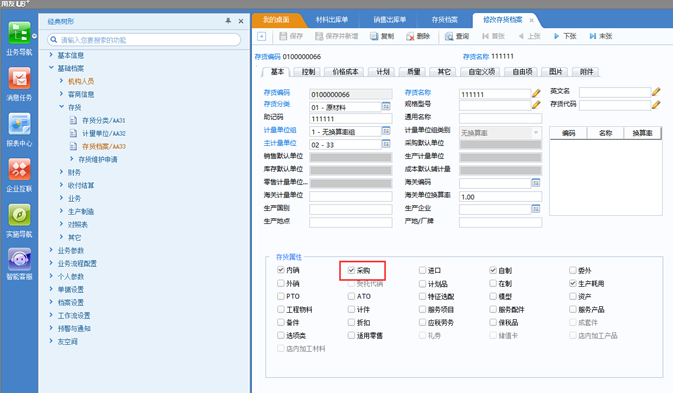Image resolution: width=673 pixels, height=393 pixels.
Task: Open the 自定义项 sub-tab
Action: 481,72
